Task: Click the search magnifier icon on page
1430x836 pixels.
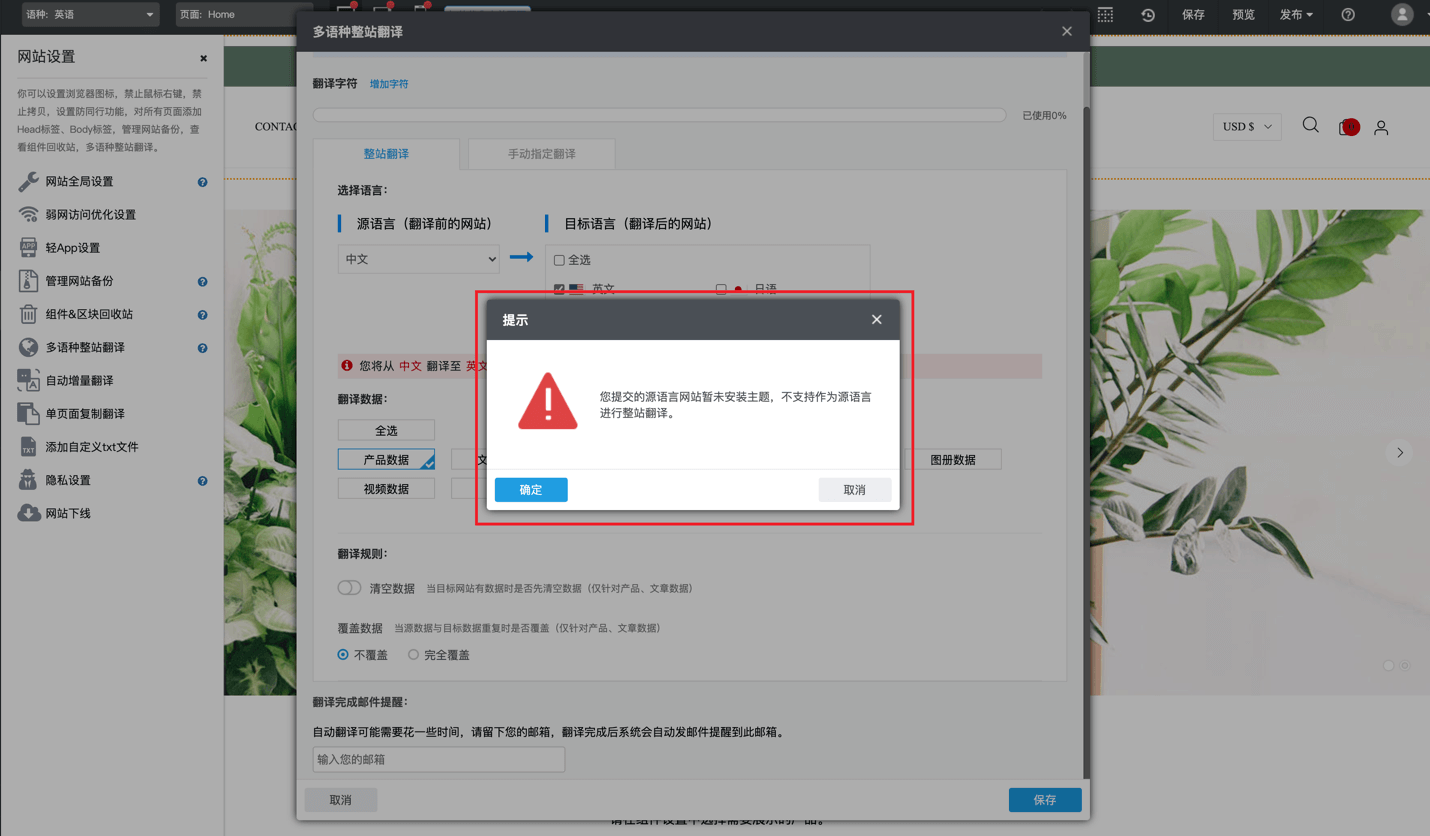Action: [1310, 126]
